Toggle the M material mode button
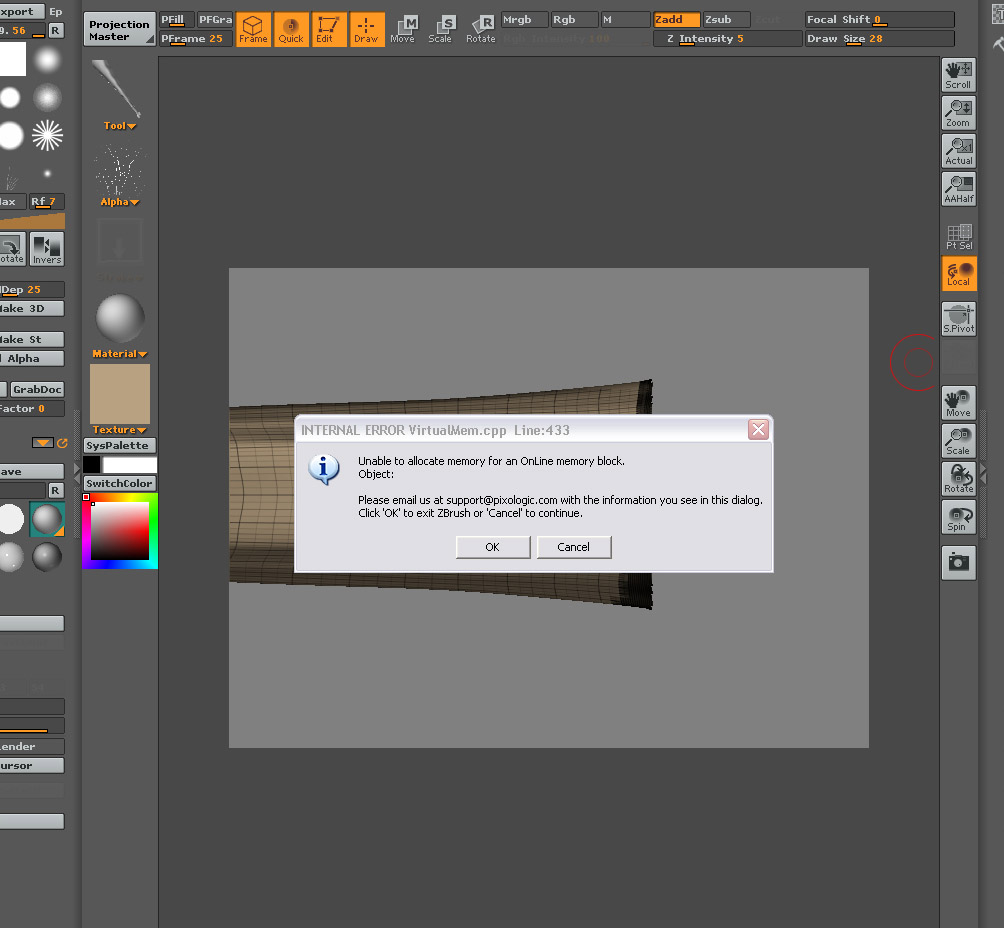The height and width of the screenshot is (928, 1004). click(625, 20)
